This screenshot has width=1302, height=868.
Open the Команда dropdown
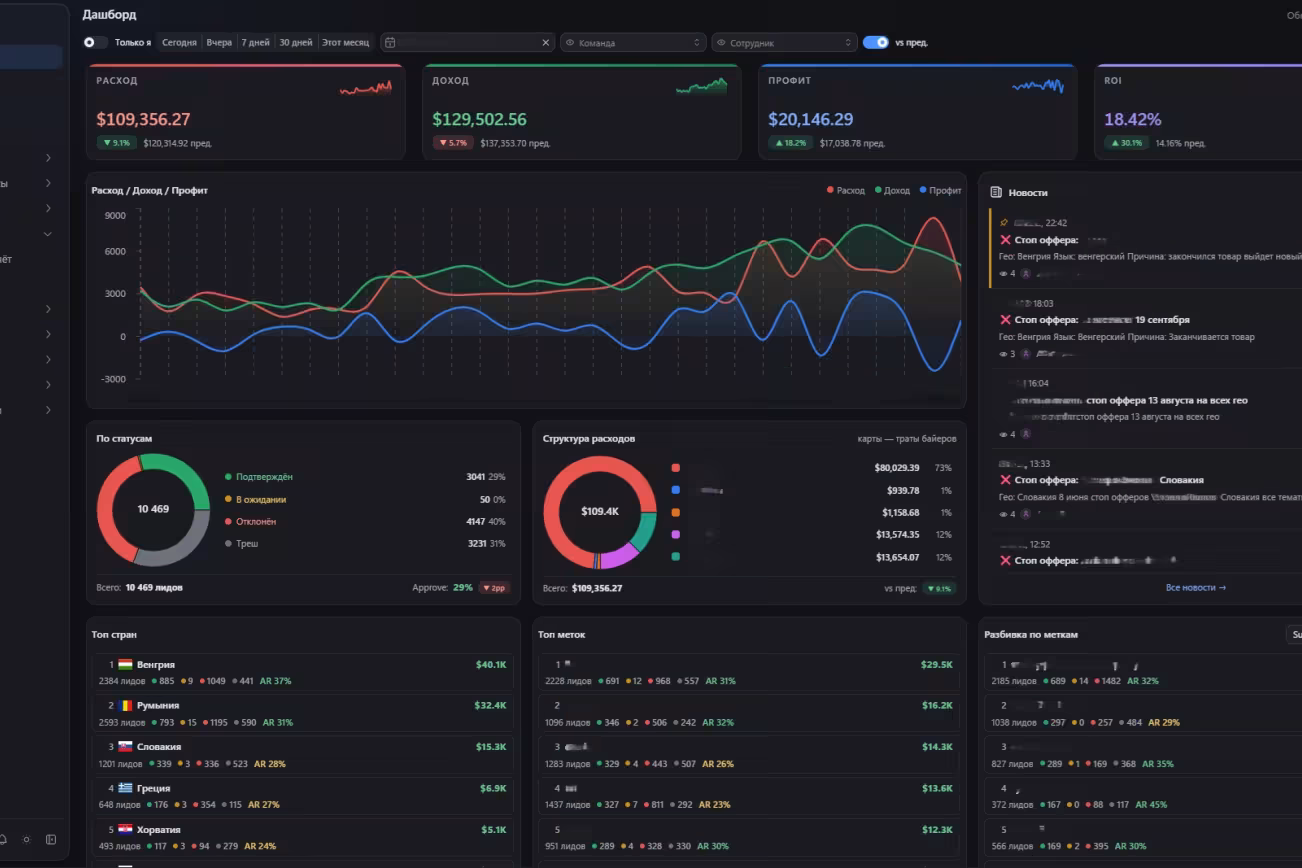[633, 43]
